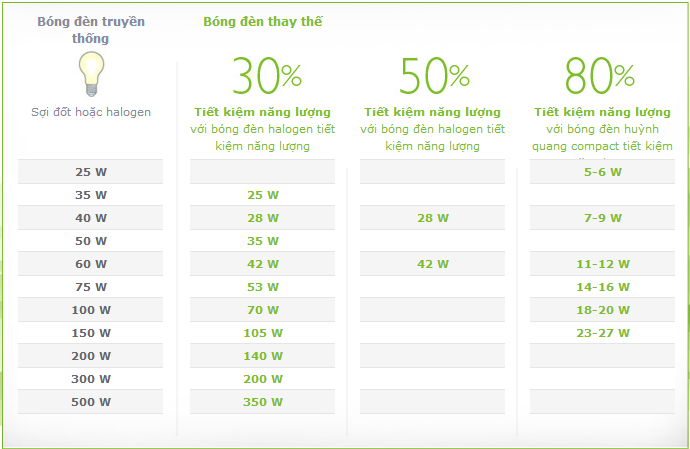Click the 18-20 W cell
Screen dimensions: 690x449
(x=603, y=310)
